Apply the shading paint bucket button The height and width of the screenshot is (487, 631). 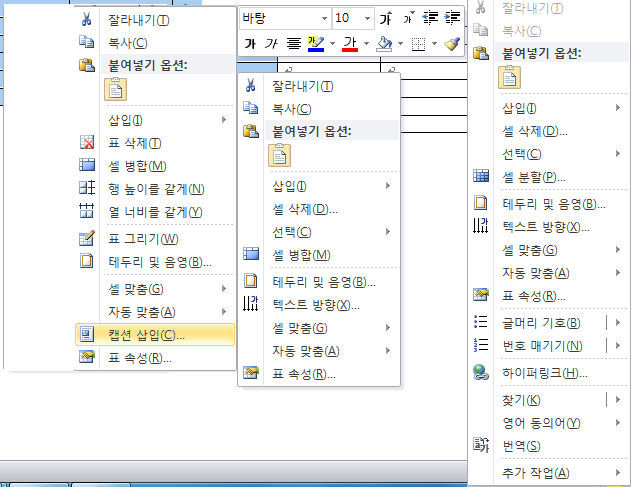click(384, 43)
